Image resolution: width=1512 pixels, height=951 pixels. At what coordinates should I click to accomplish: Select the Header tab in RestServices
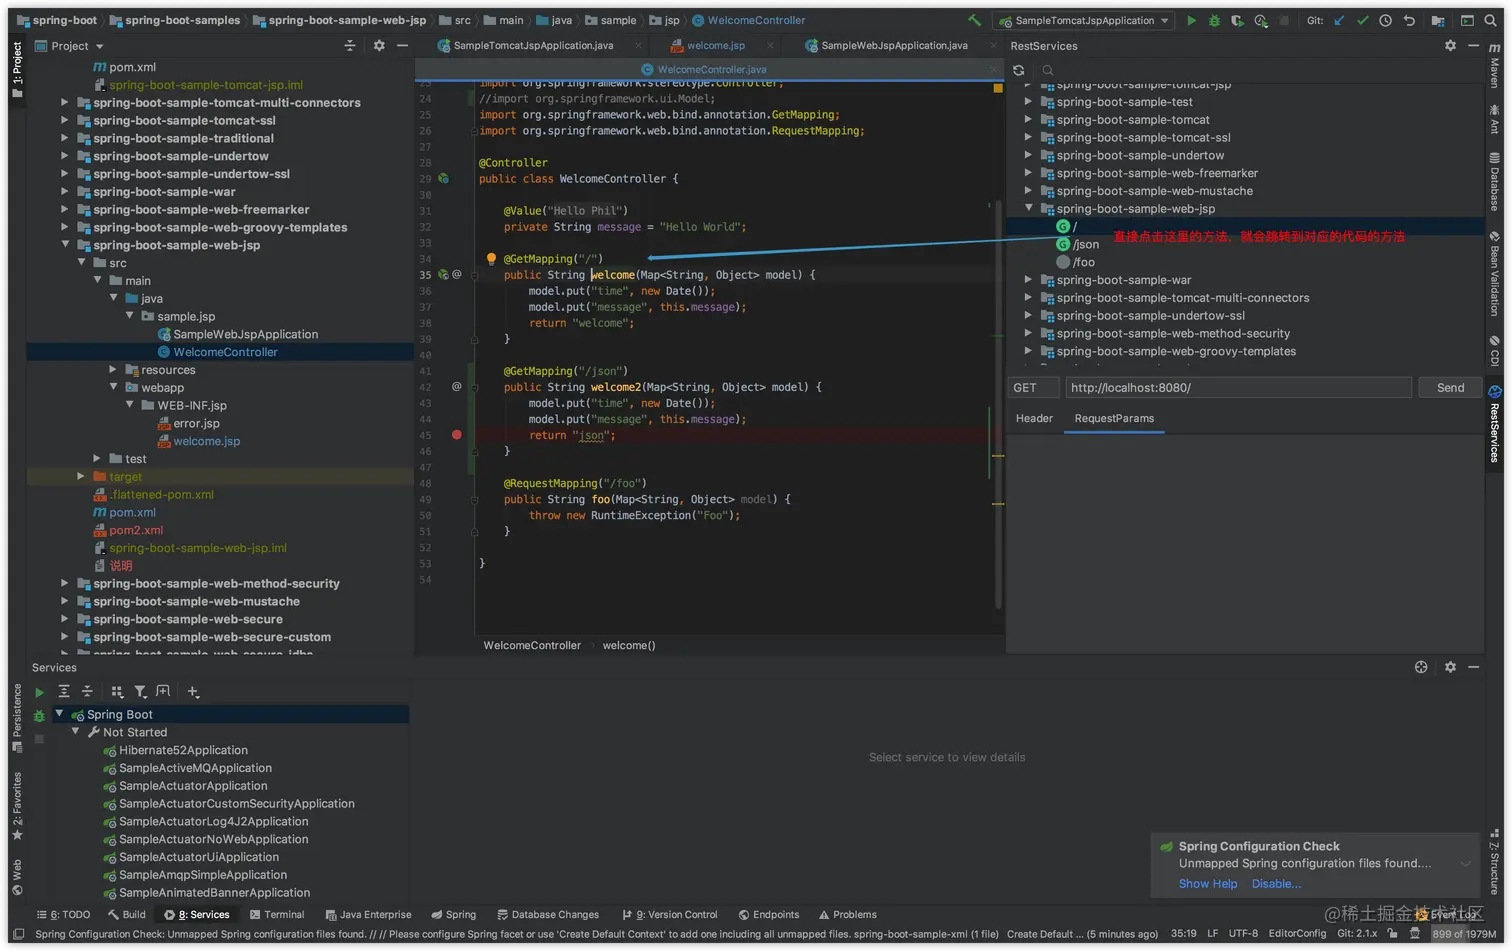[1034, 419]
